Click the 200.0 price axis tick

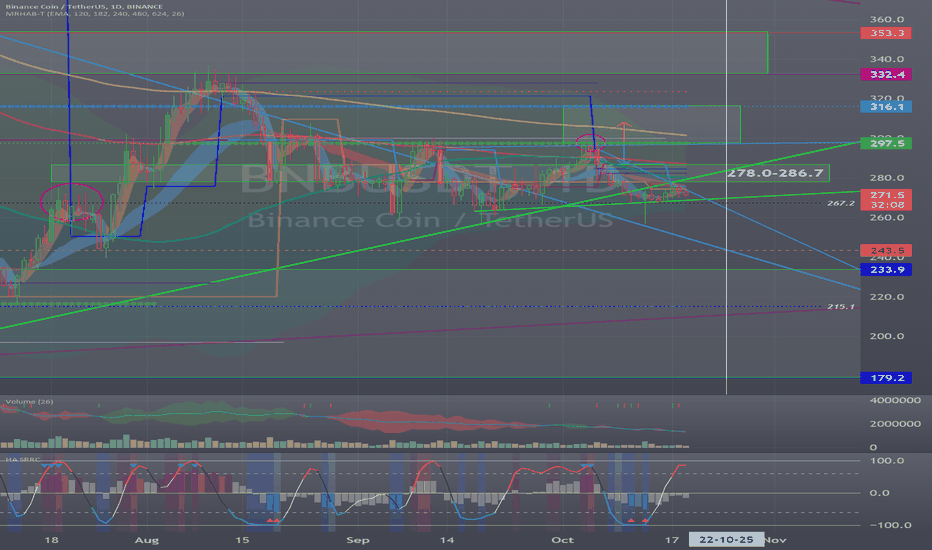coord(887,336)
